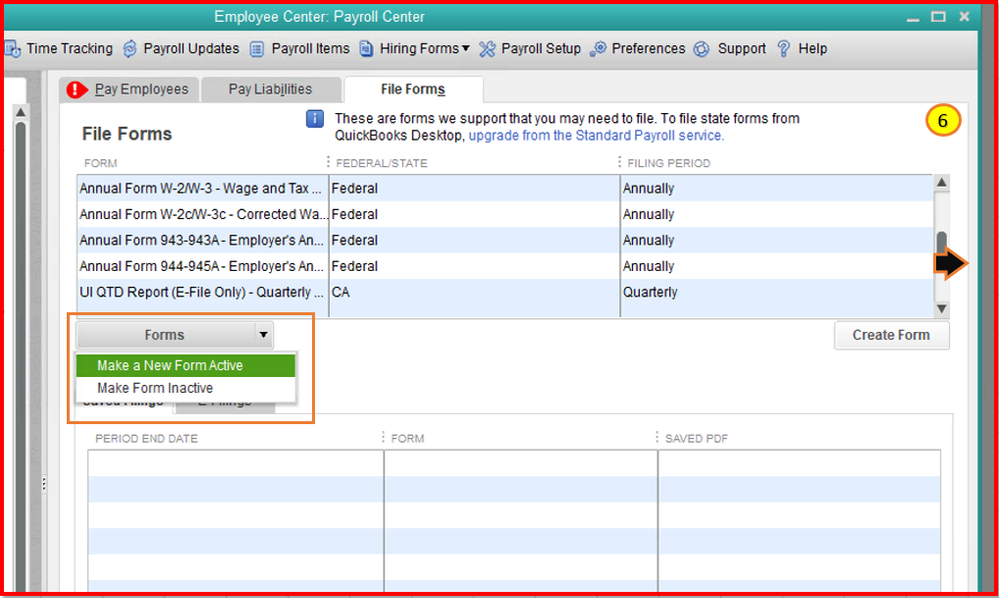Click the FILING PERIOD column header
999x598 pixels.
668,163
